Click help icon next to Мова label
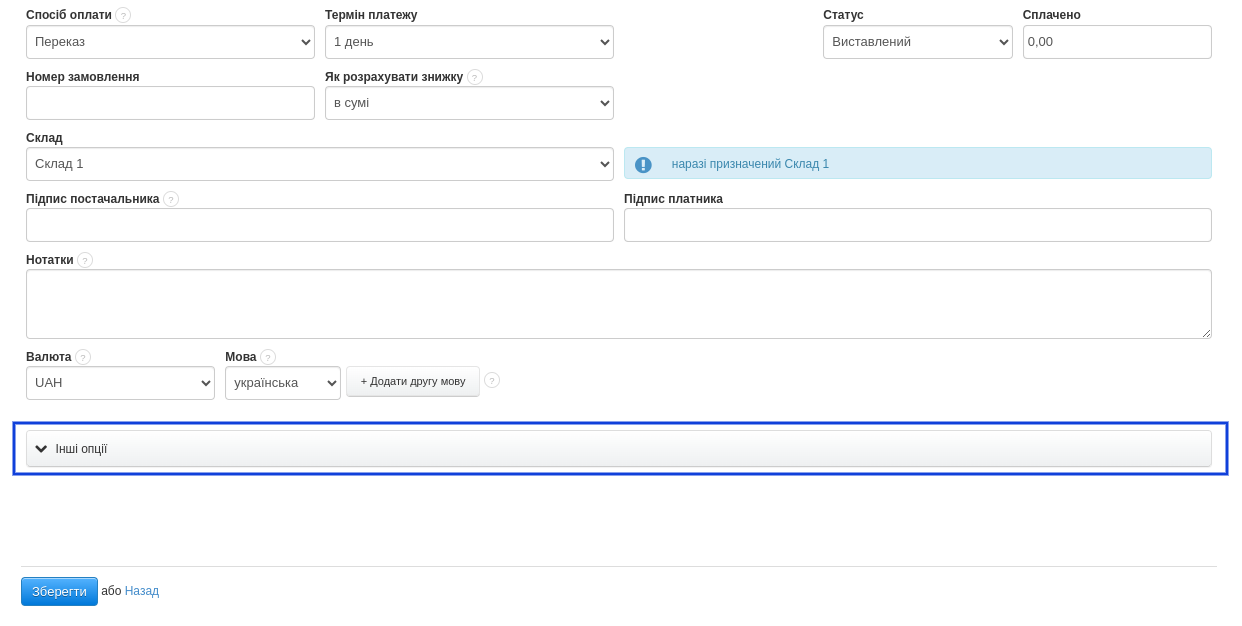 pos(268,357)
